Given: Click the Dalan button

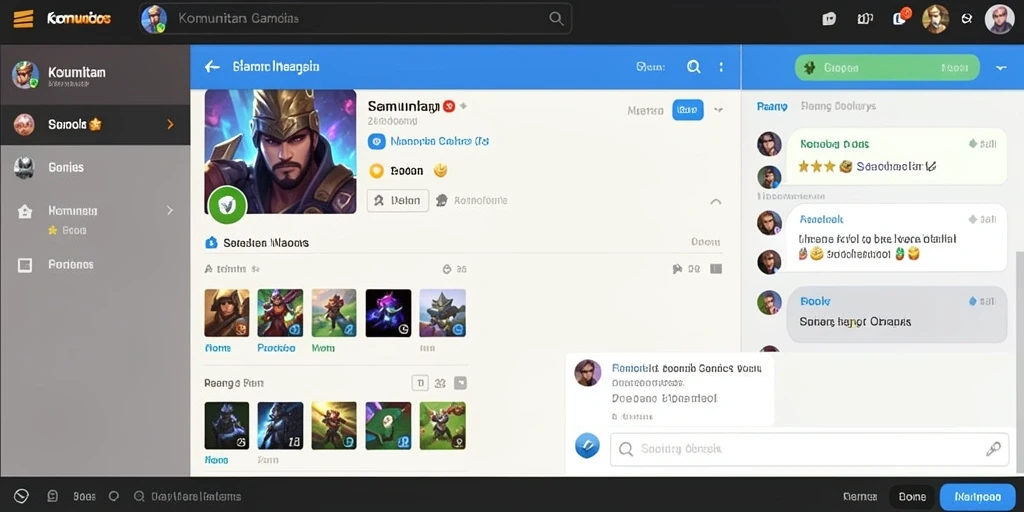Looking at the screenshot, I should pyautogui.click(x=398, y=200).
